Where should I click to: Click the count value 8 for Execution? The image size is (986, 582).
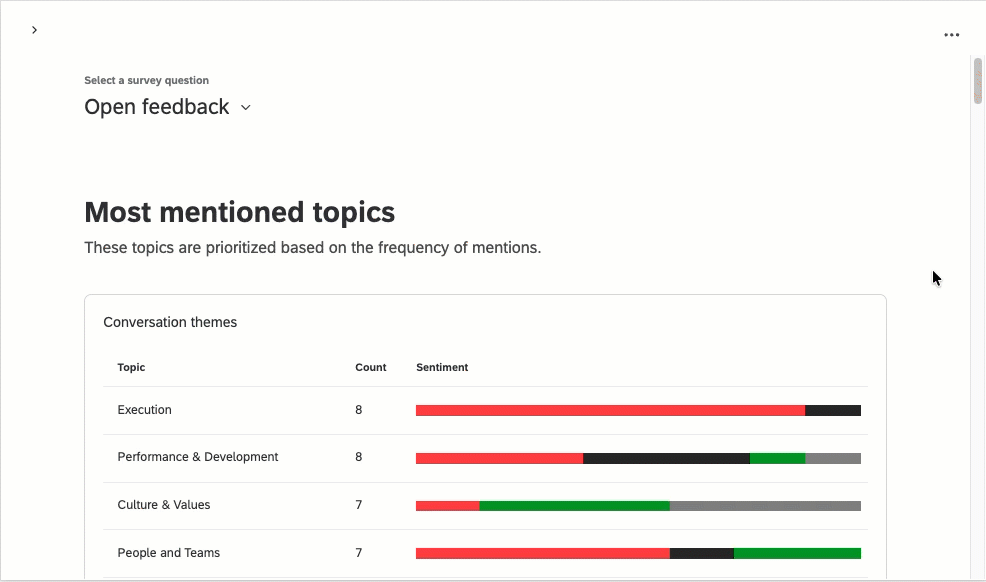(x=359, y=409)
